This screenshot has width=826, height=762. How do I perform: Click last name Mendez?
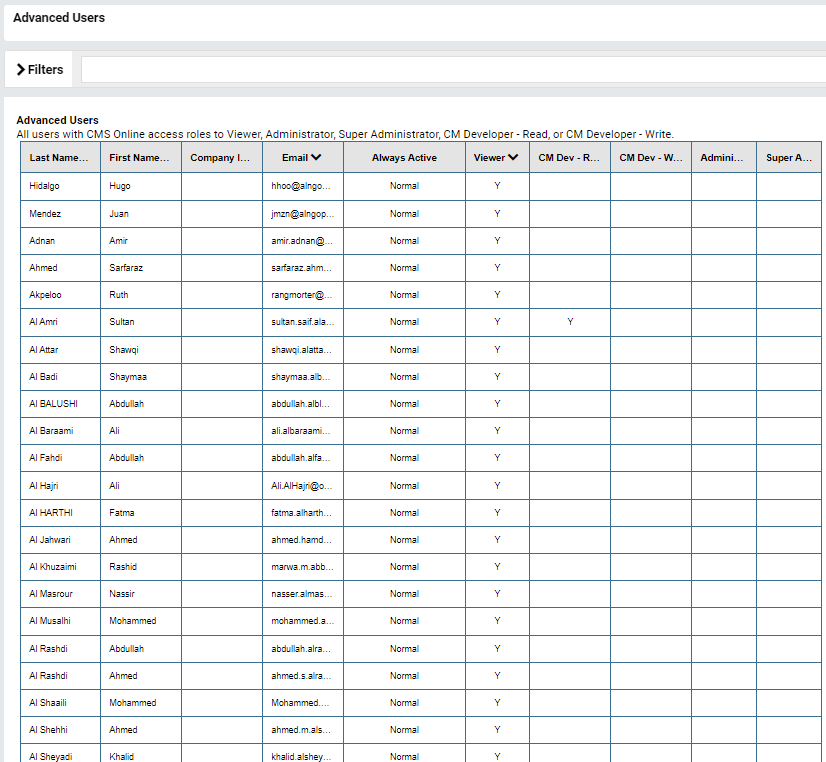click(45, 214)
